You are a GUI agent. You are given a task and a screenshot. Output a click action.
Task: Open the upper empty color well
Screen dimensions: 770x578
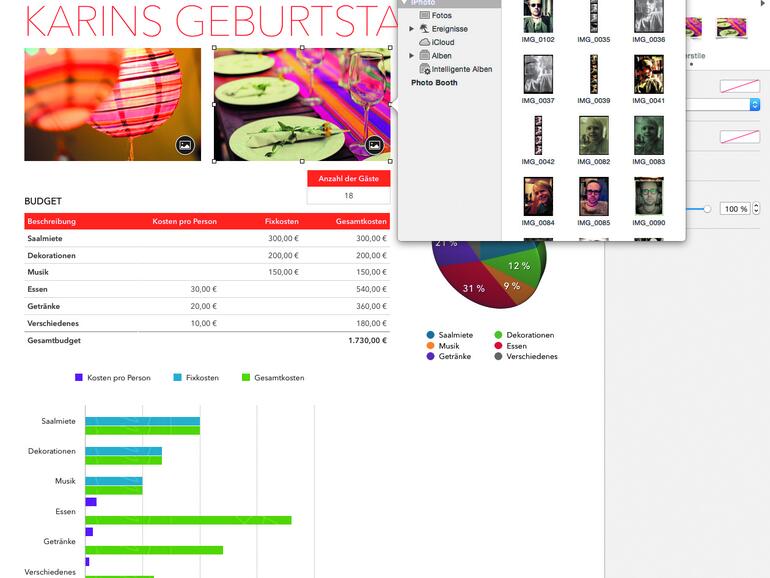(x=740, y=86)
